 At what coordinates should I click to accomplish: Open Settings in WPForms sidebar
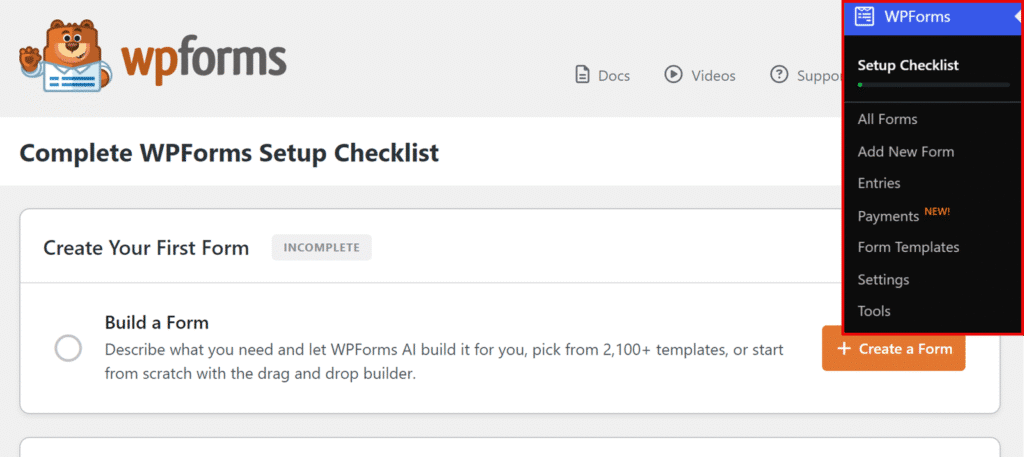883,280
